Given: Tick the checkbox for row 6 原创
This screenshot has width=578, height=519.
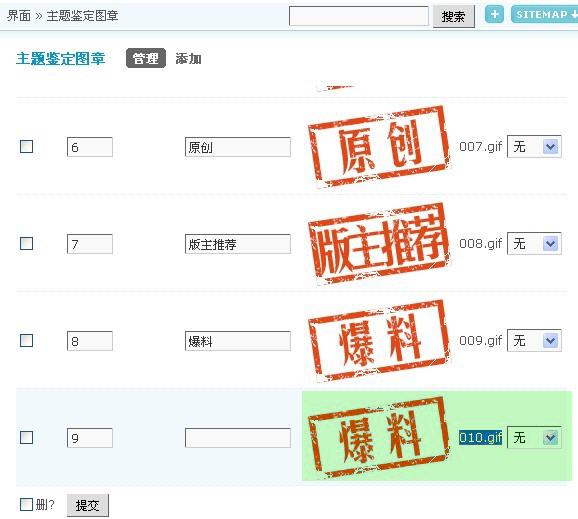Looking at the screenshot, I should (27, 146).
